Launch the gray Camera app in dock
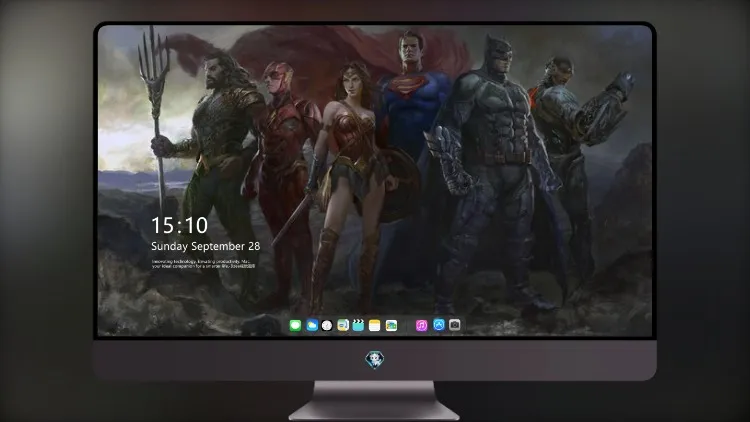The height and width of the screenshot is (422, 750). click(x=455, y=325)
